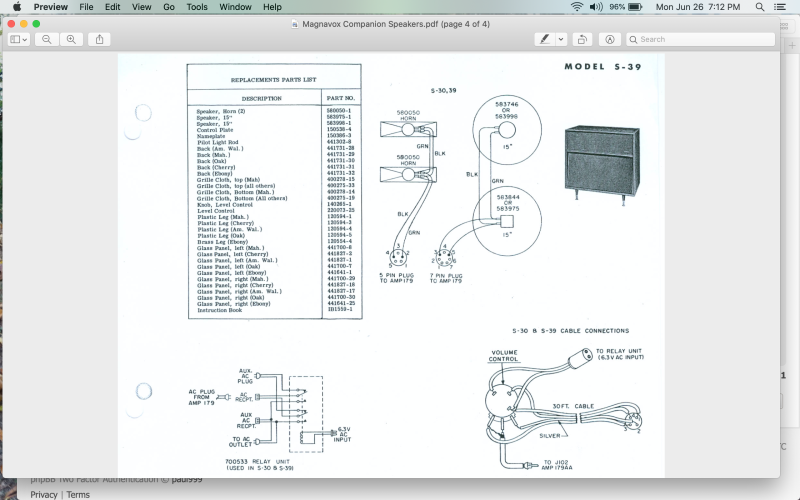Focus the Search field in Preview

pyautogui.click(x=701, y=39)
